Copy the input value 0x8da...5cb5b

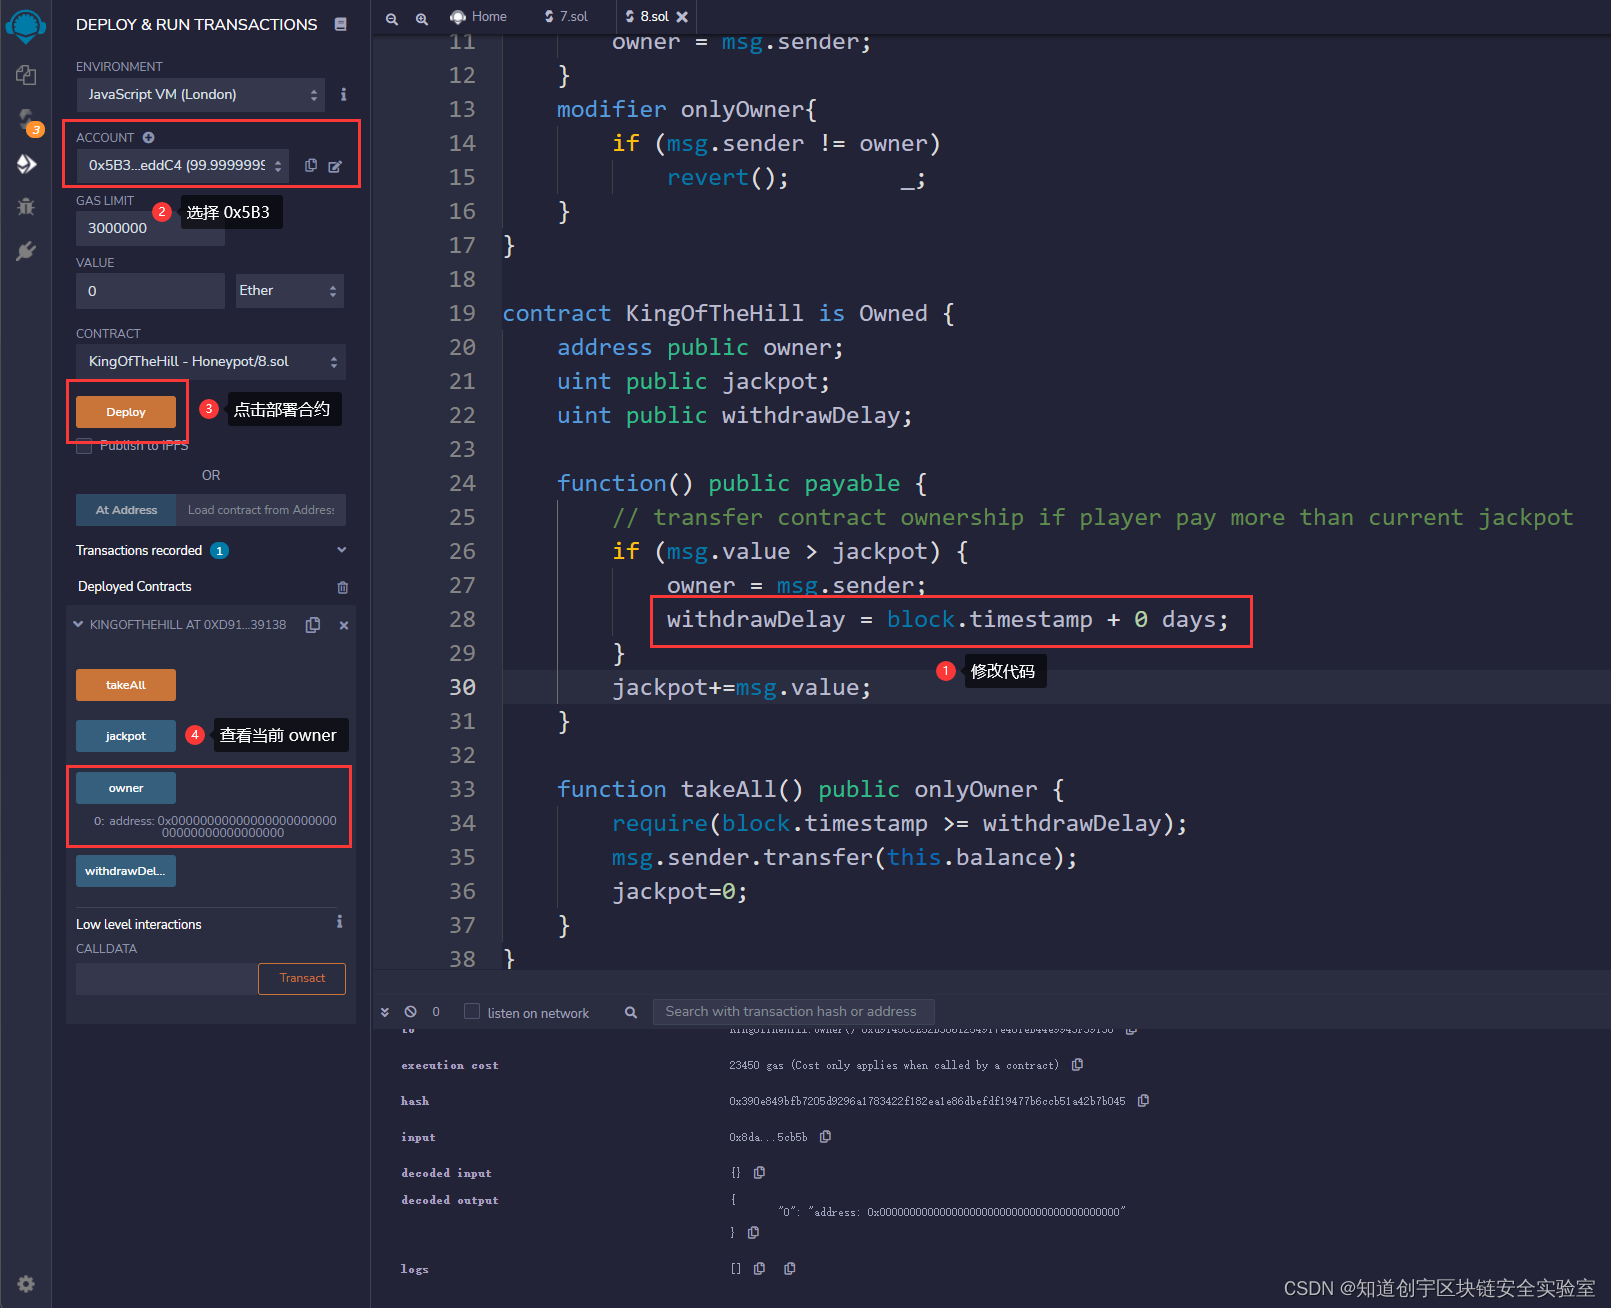click(825, 1137)
